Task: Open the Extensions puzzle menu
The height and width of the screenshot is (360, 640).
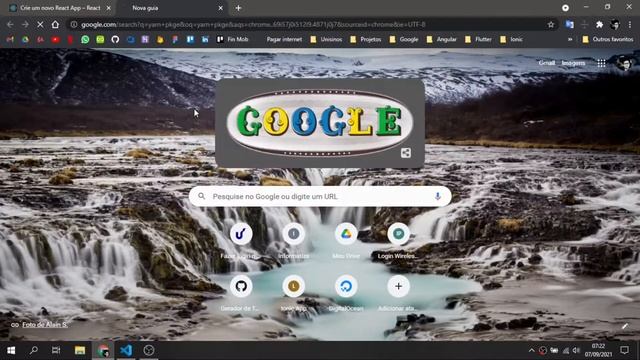Action: pyautogui.click(x=600, y=24)
